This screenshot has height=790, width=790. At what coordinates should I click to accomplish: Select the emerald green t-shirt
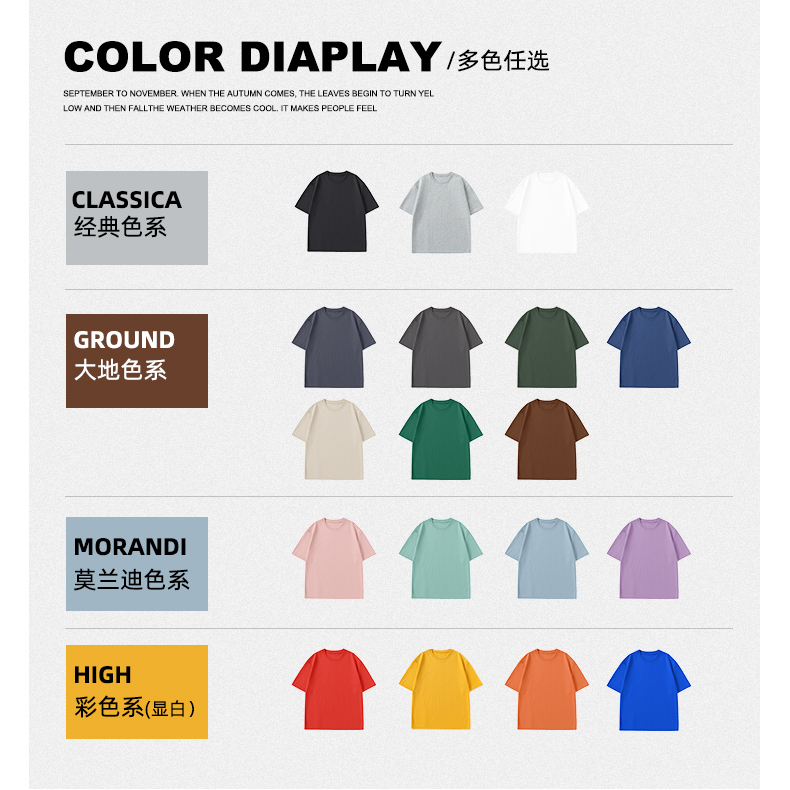click(x=441, y=439)
